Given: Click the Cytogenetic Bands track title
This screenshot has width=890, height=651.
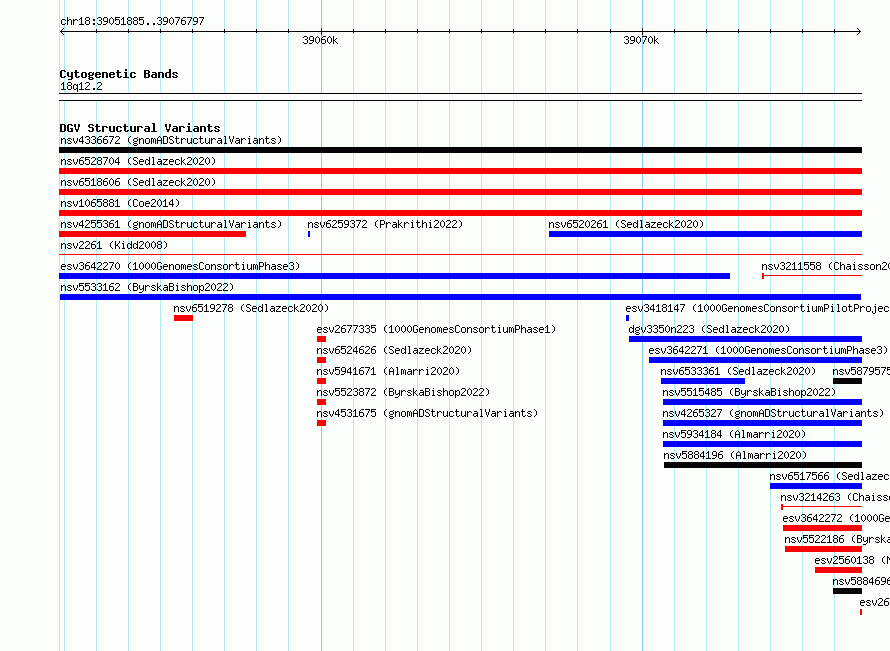Looking at the screenshot, I should click(119, 74).
